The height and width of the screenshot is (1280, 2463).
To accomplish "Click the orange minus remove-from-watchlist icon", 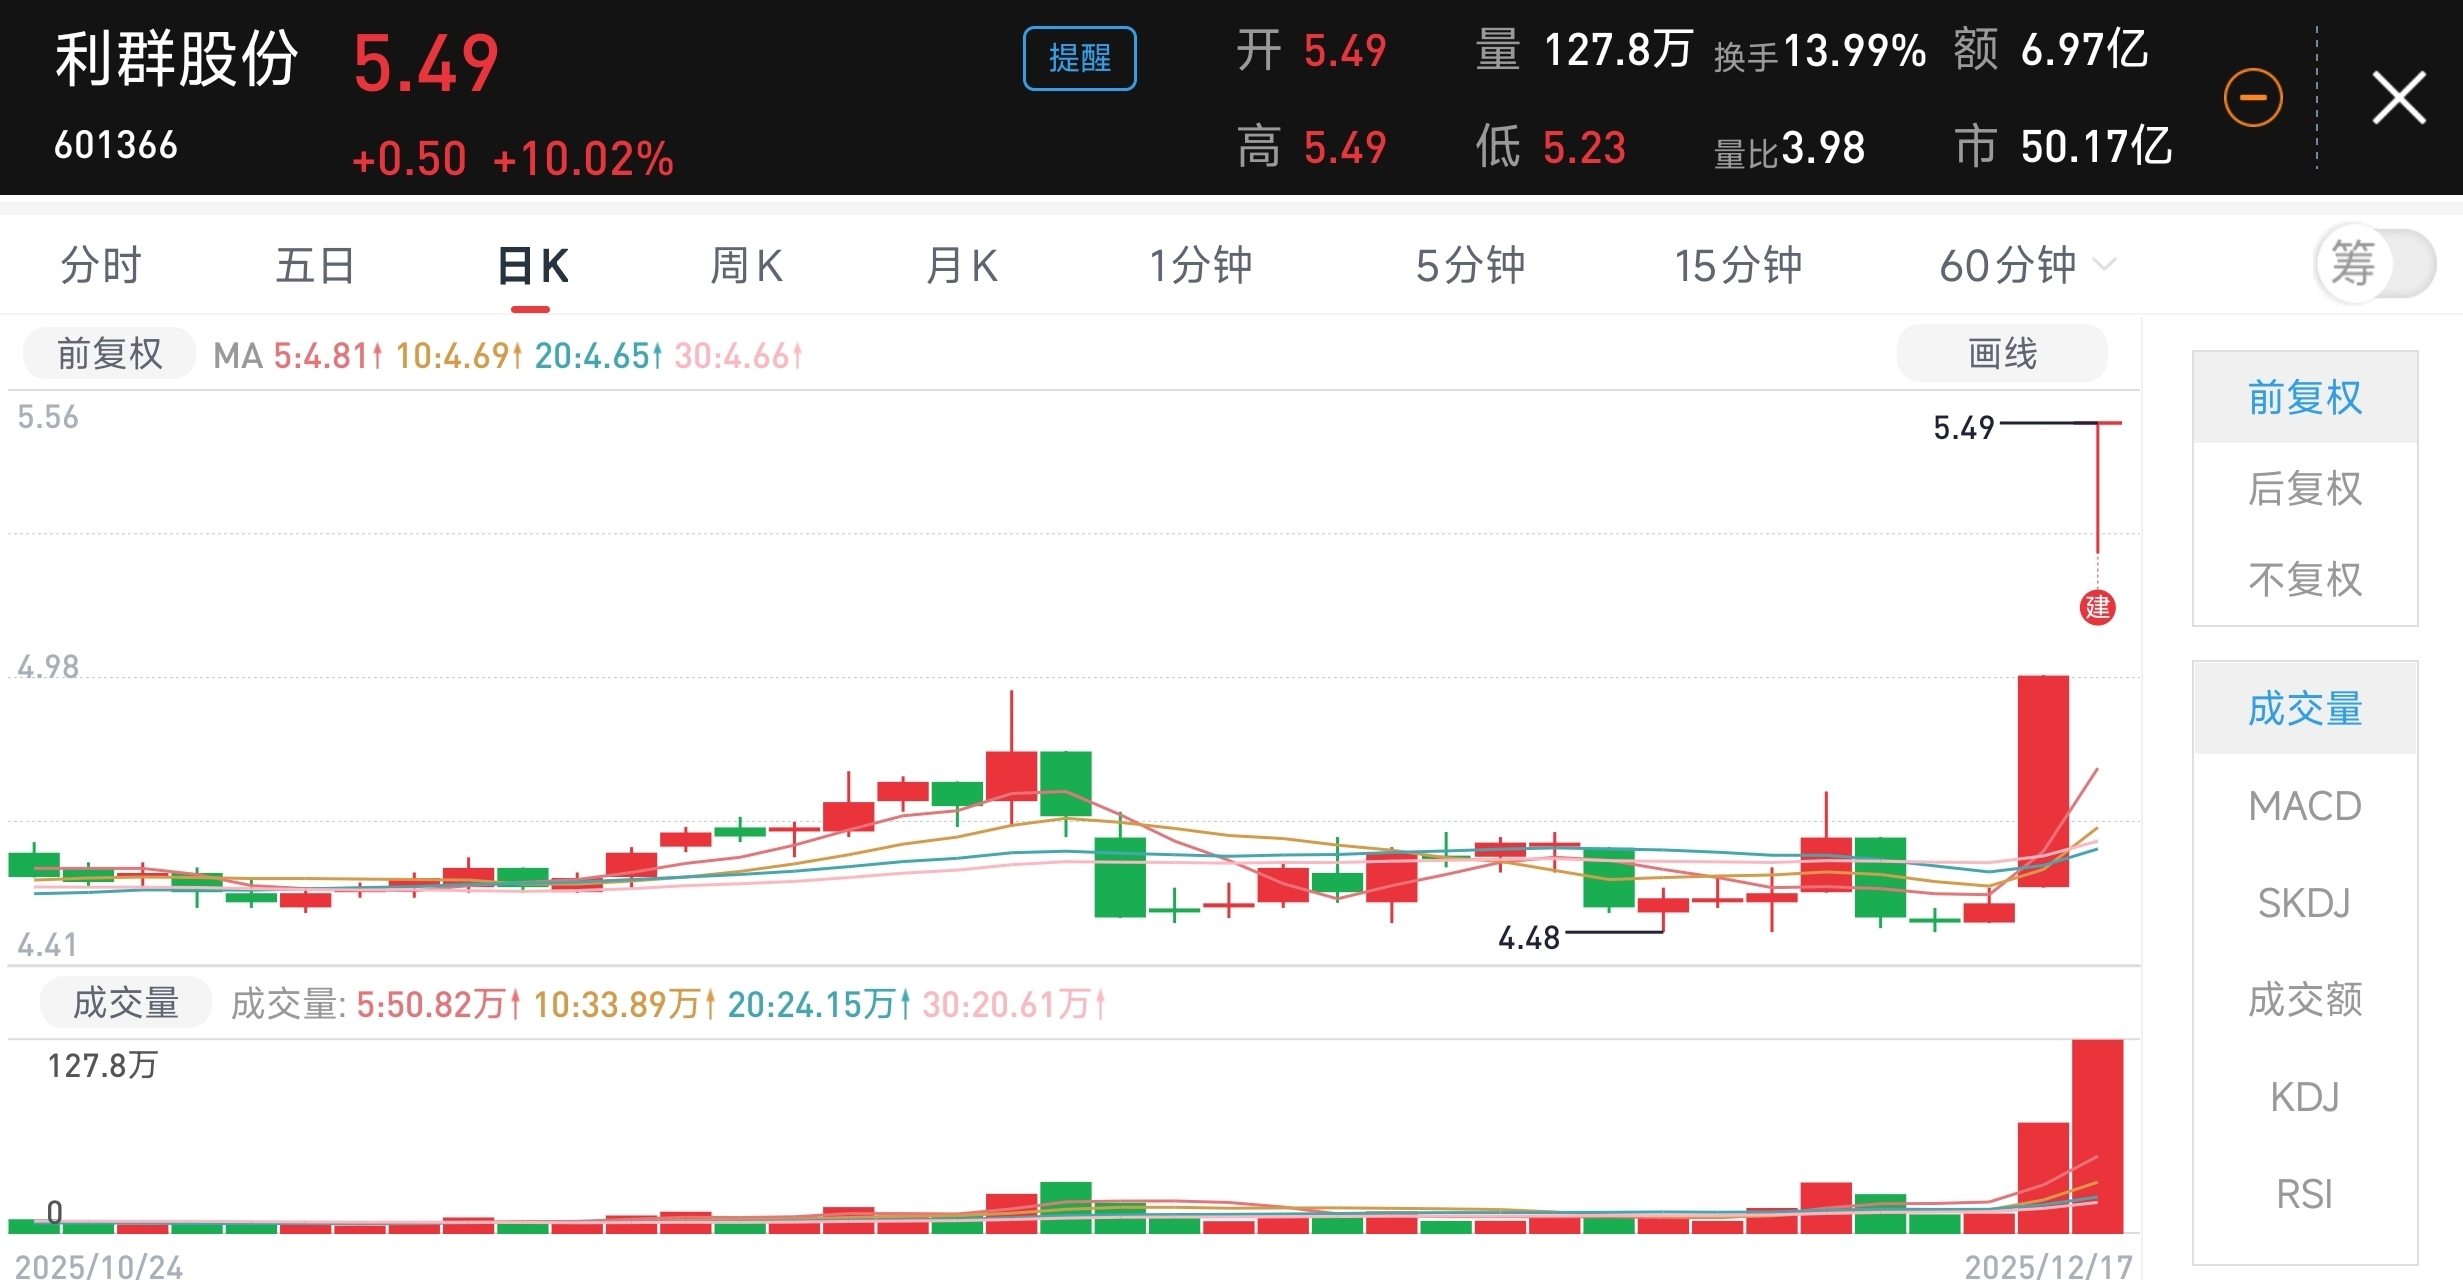I will (2252, 98).
